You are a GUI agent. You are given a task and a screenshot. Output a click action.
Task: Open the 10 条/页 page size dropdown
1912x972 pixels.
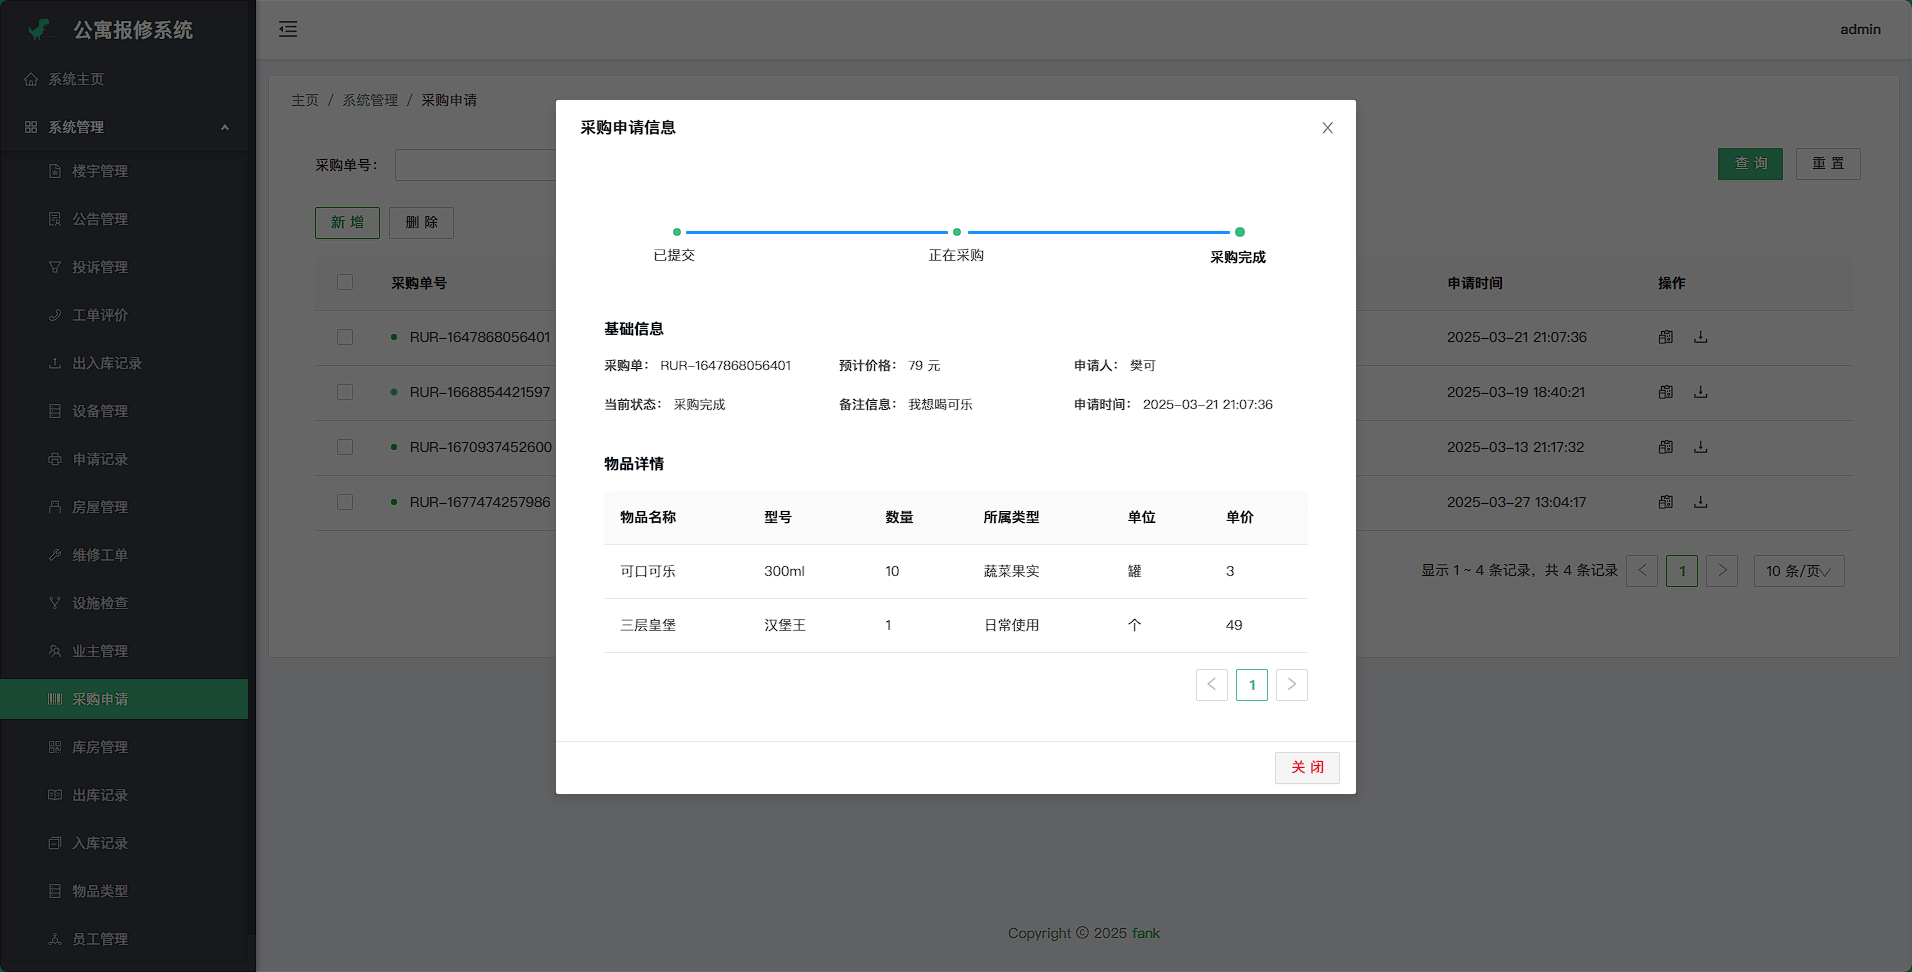(1798, 571)
